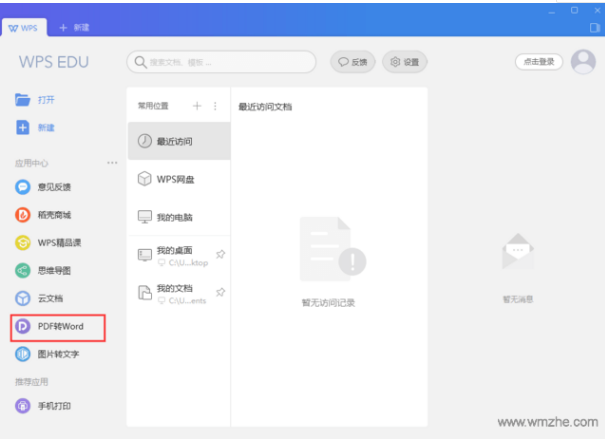605x439 pixels.
Task: Open 稻壳商城 app icon
Action: point(22,215)
